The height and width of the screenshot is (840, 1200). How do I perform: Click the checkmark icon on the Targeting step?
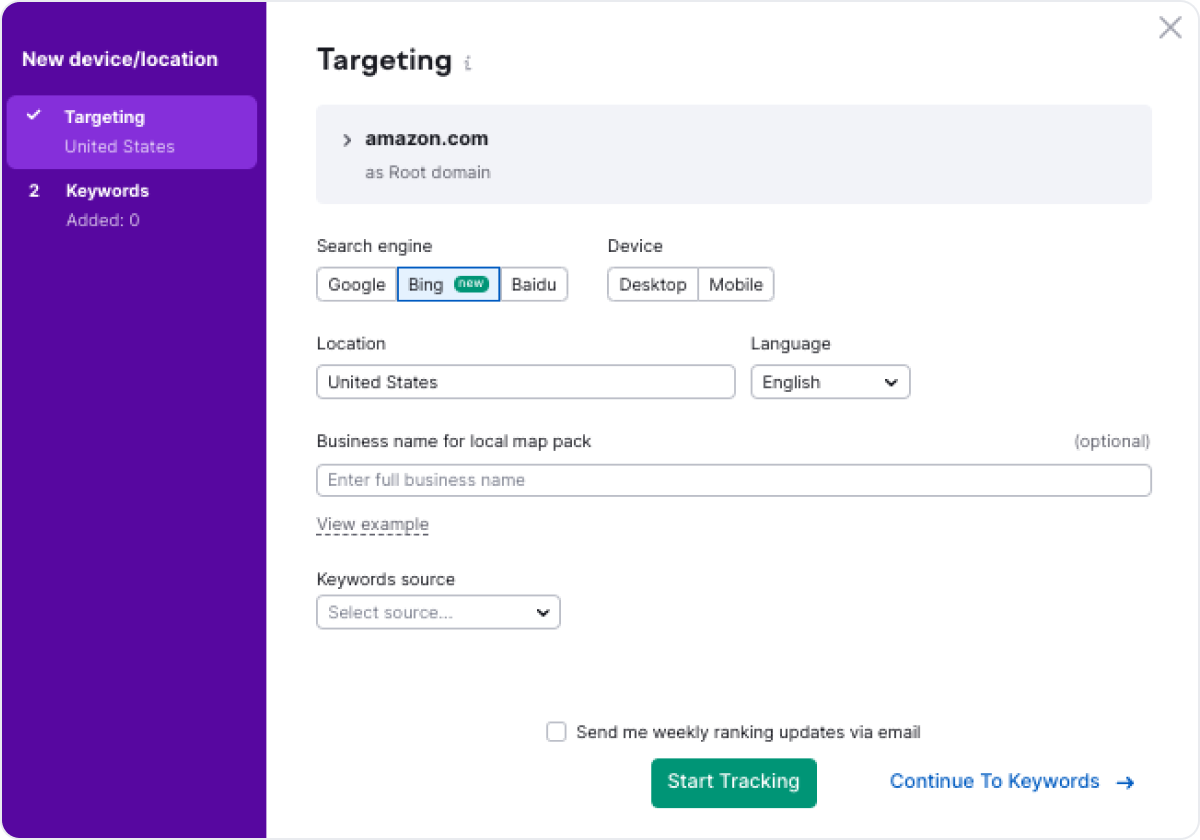(x=36, y=116)
